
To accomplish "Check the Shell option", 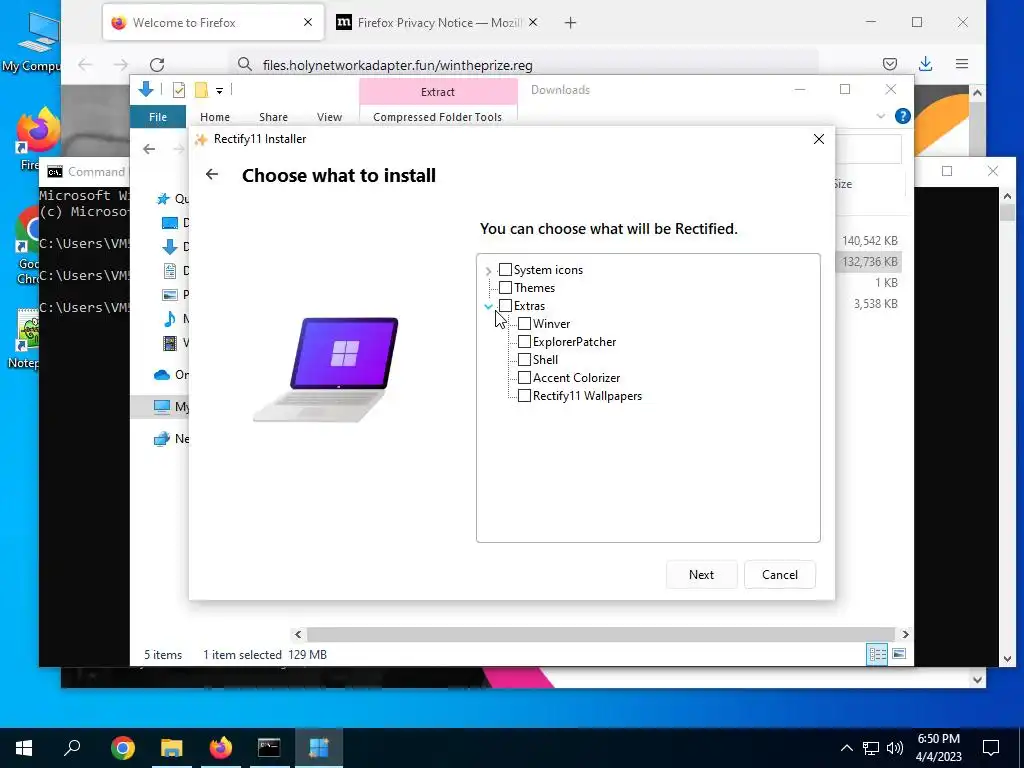I will 524,360.
